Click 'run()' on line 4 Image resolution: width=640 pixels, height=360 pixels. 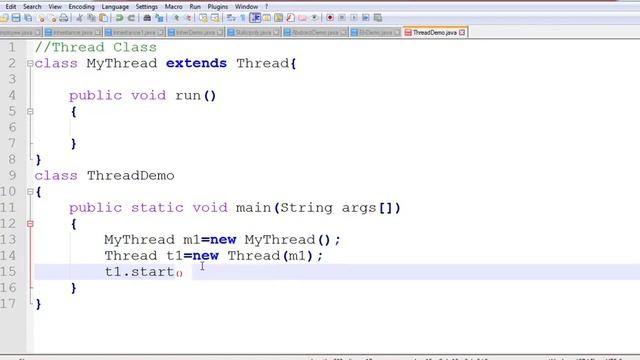point(196,96)
